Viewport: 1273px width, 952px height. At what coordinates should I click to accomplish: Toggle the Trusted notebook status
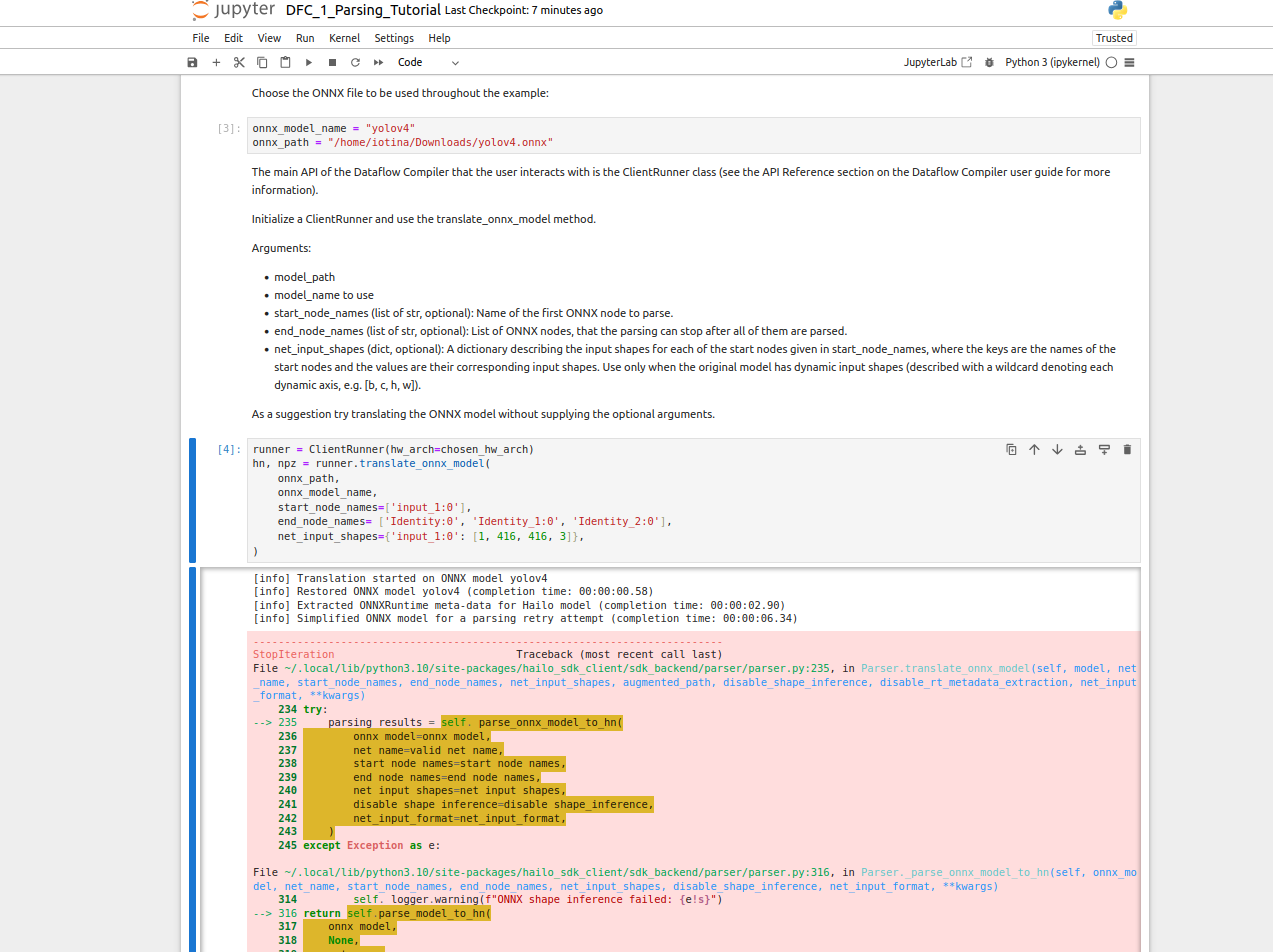coord(1114,38)
